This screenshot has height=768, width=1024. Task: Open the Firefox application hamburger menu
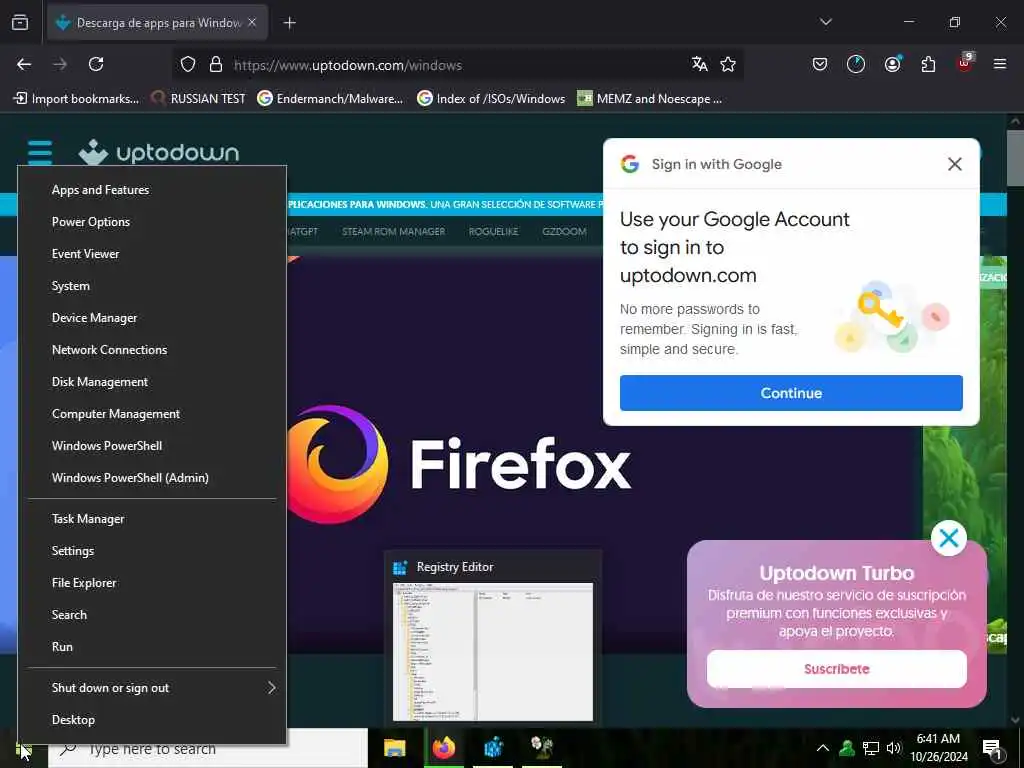pyautogui.click(x=1000, y=64)
